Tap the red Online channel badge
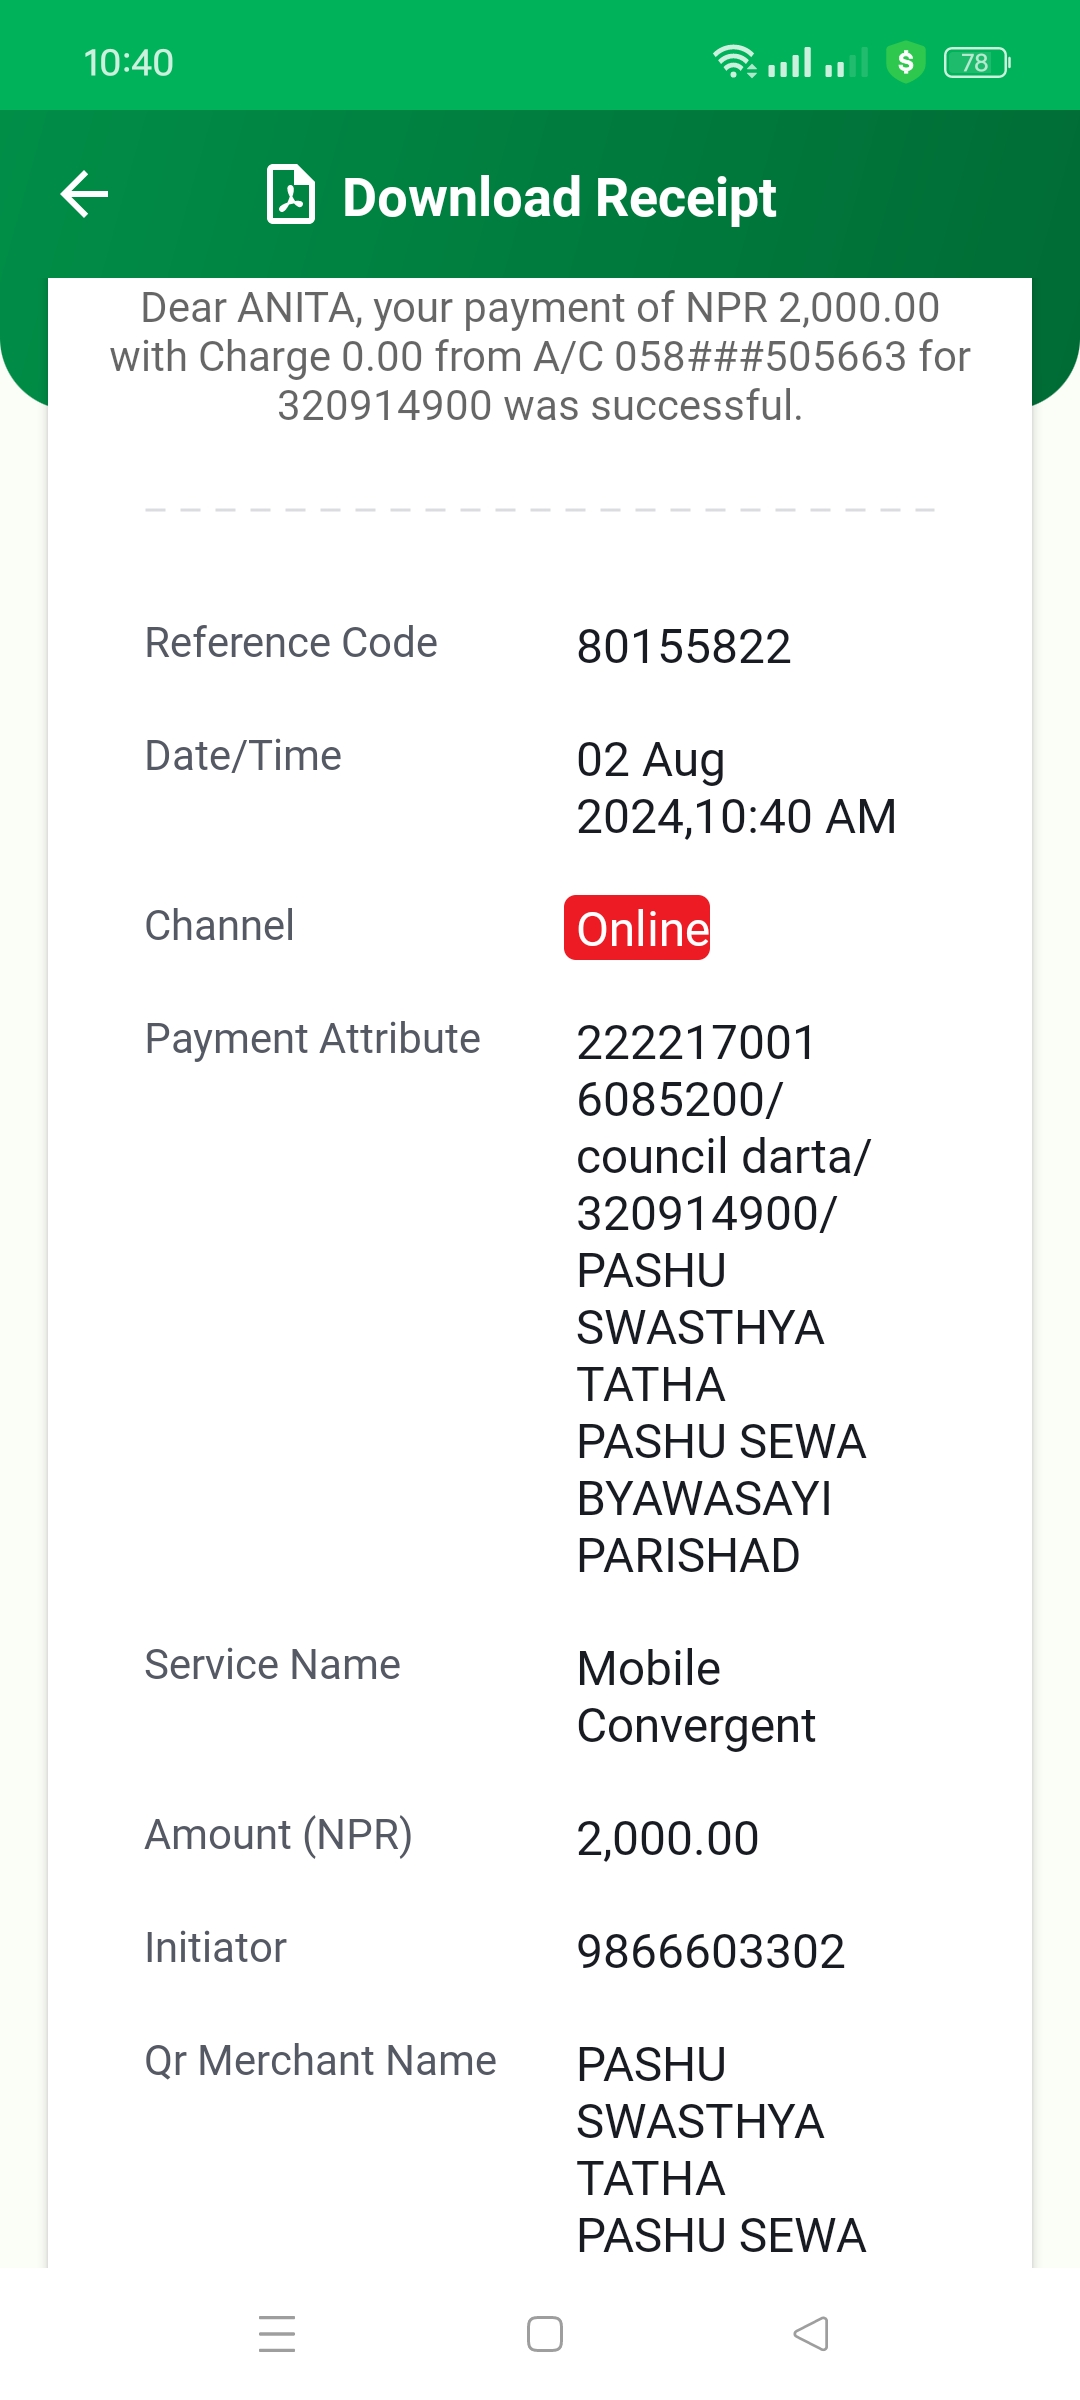 637,928
